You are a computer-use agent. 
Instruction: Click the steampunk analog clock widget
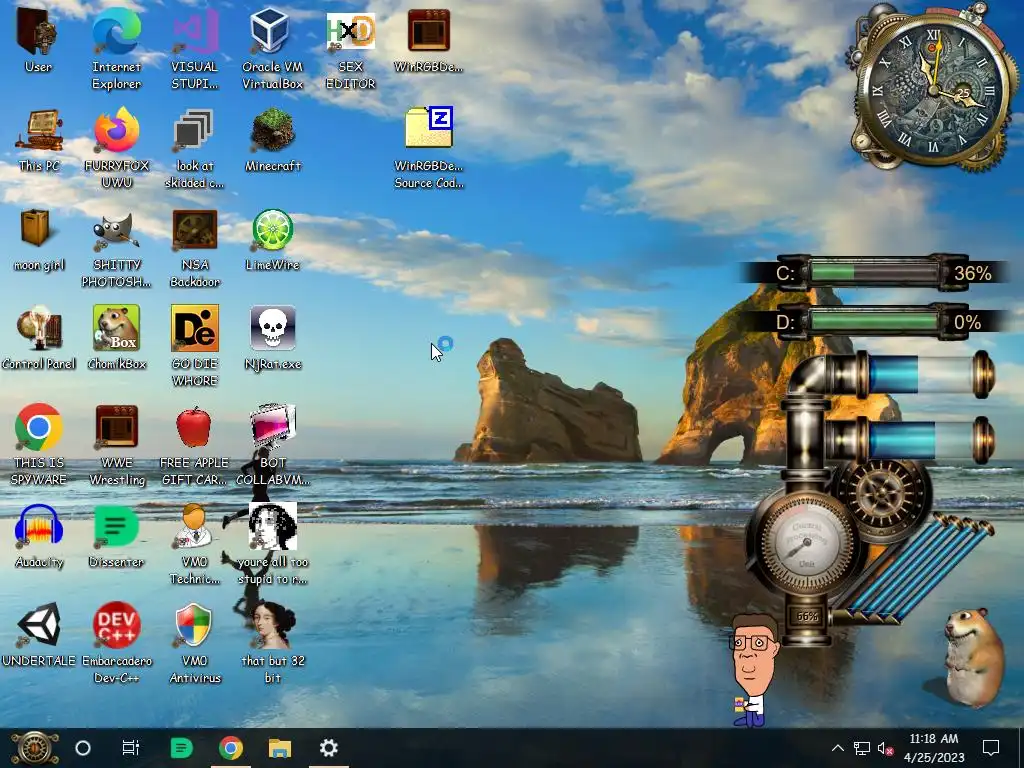(933, 89)
